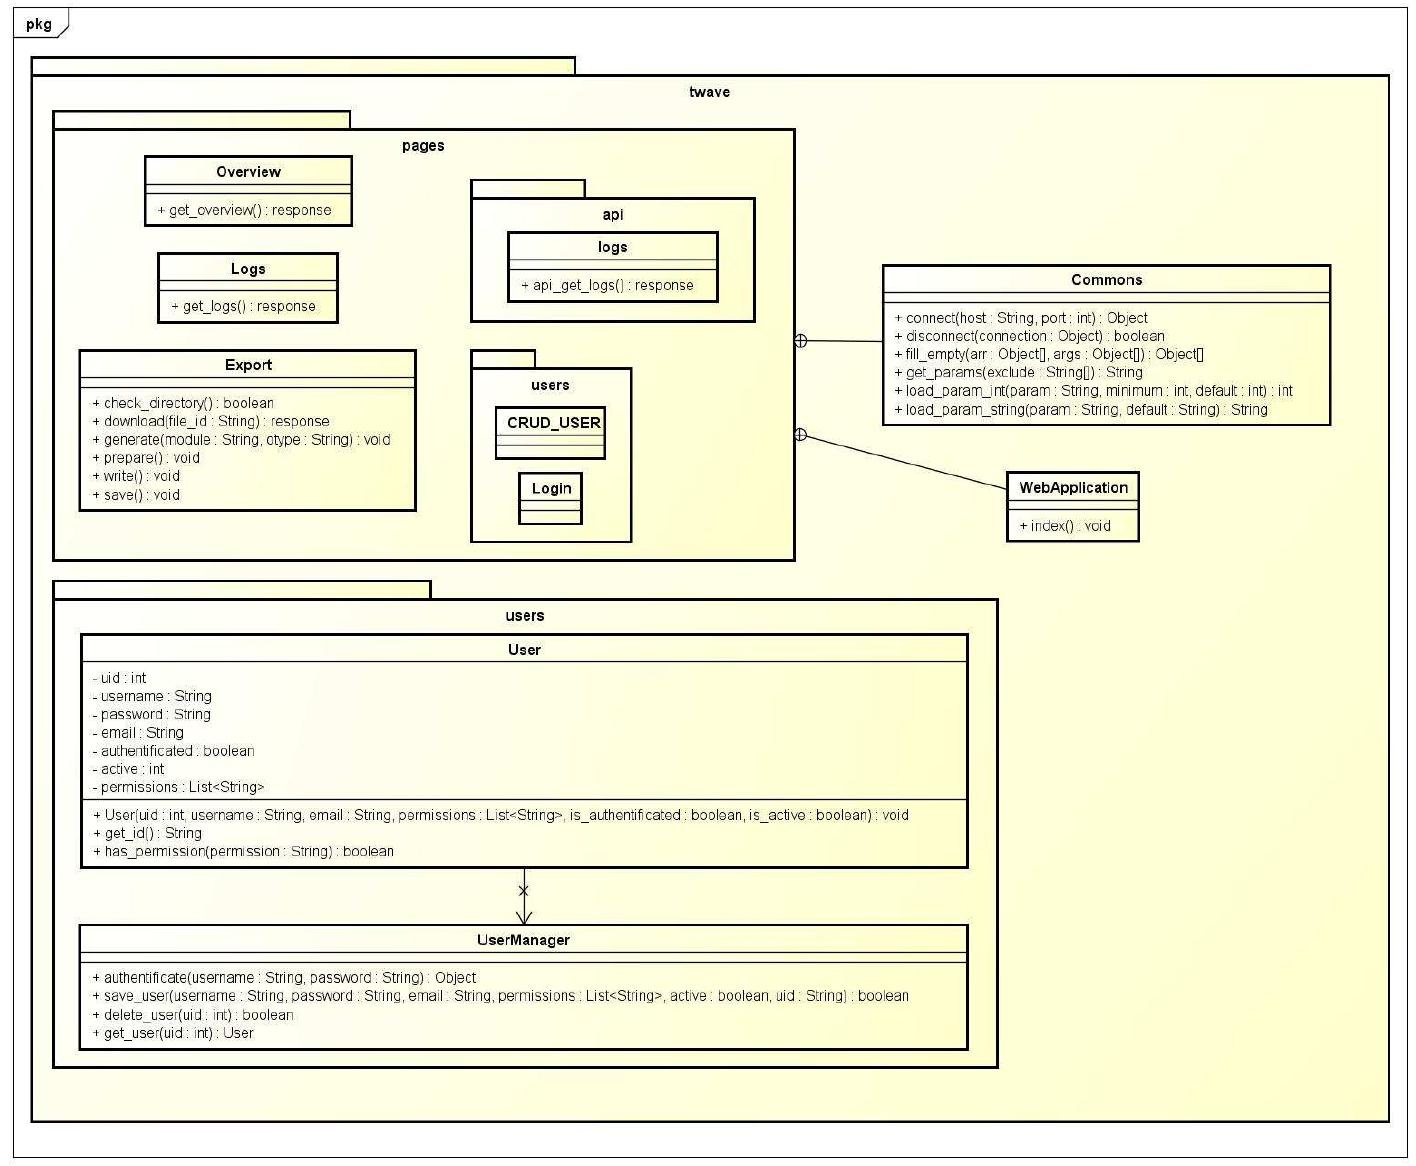The image size is (1416, 1166).
Task: Select the UserManager class header
Action: click(x=523, y=941)
